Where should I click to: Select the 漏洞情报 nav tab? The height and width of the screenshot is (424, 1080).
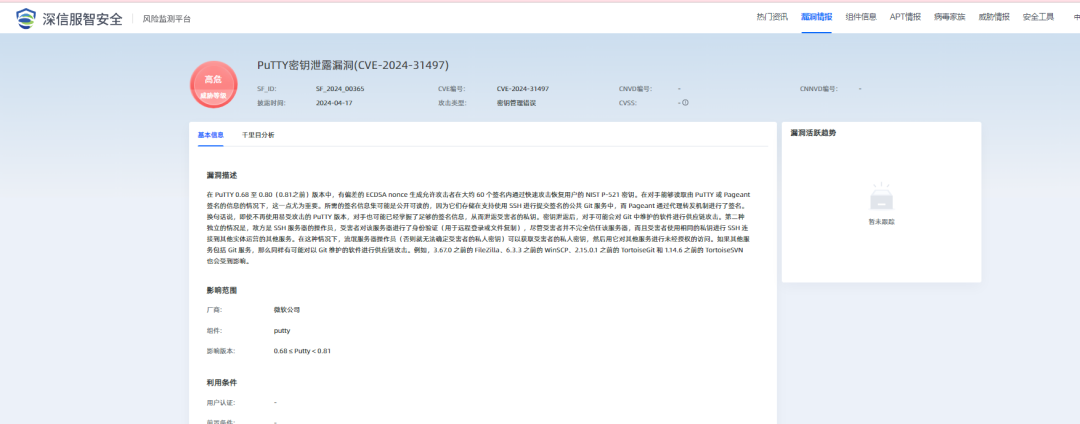[816, 17]
